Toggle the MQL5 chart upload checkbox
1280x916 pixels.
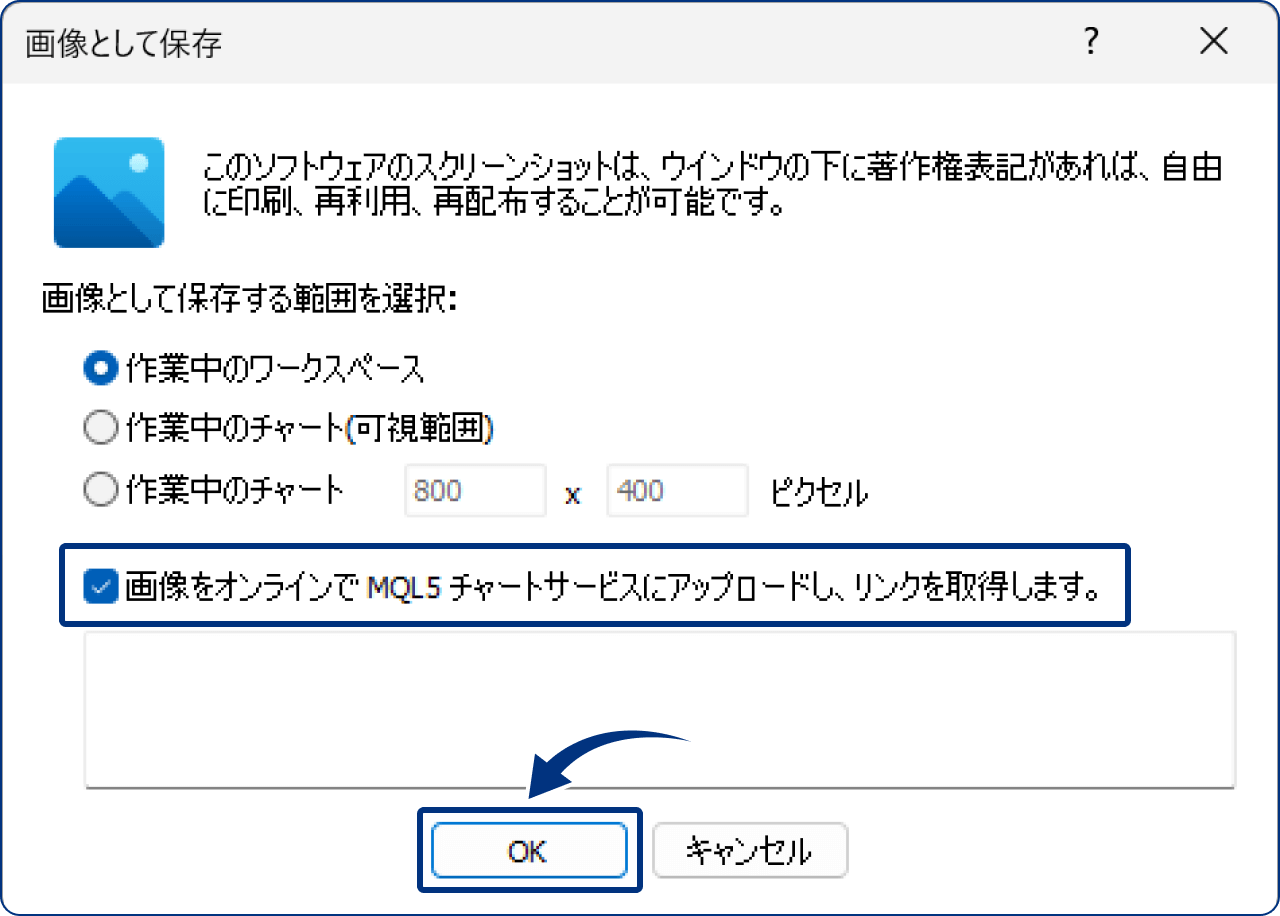tap(101, 587)
